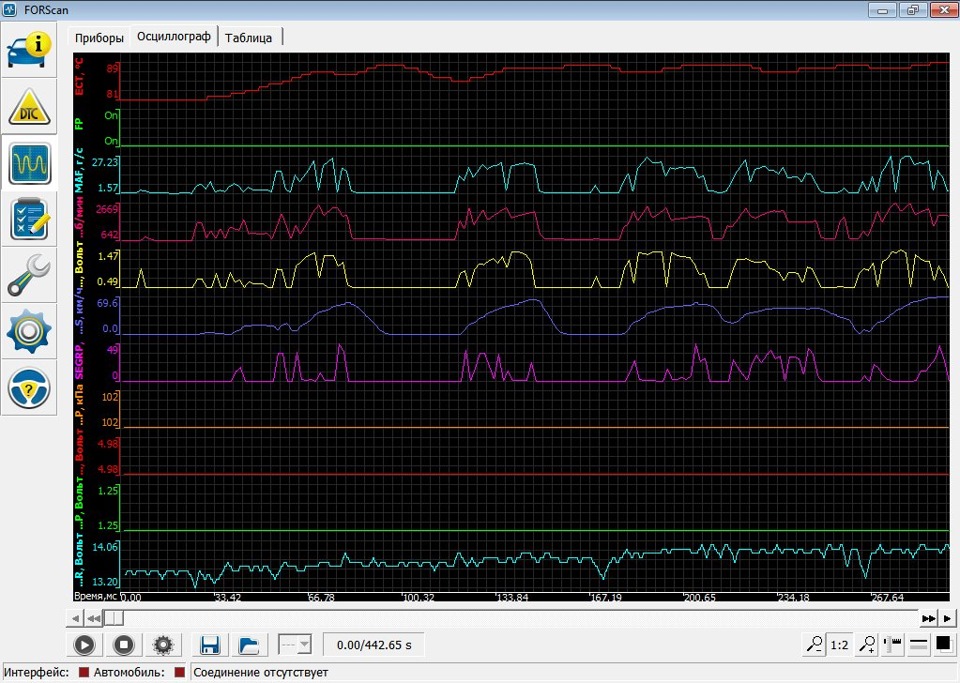Click the 100.32 time axis marker
The image size is (960, 683).
pyautogui.click(x=419, y=597)
